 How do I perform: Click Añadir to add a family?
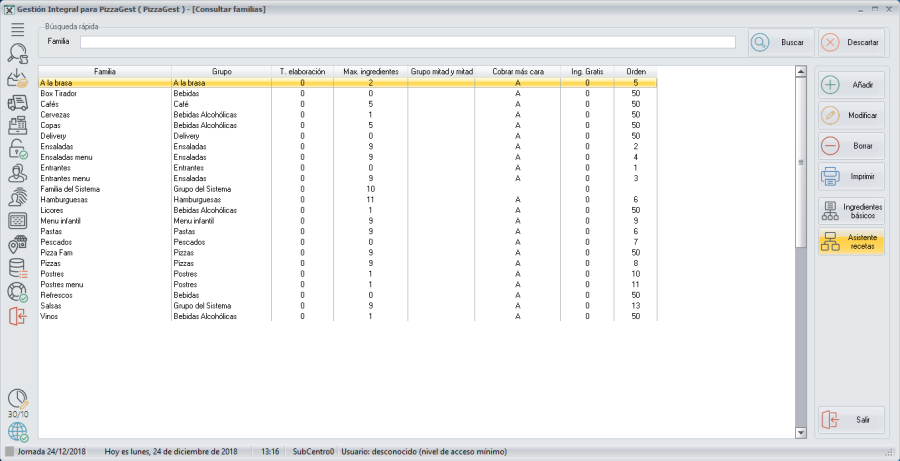point(851,85)
